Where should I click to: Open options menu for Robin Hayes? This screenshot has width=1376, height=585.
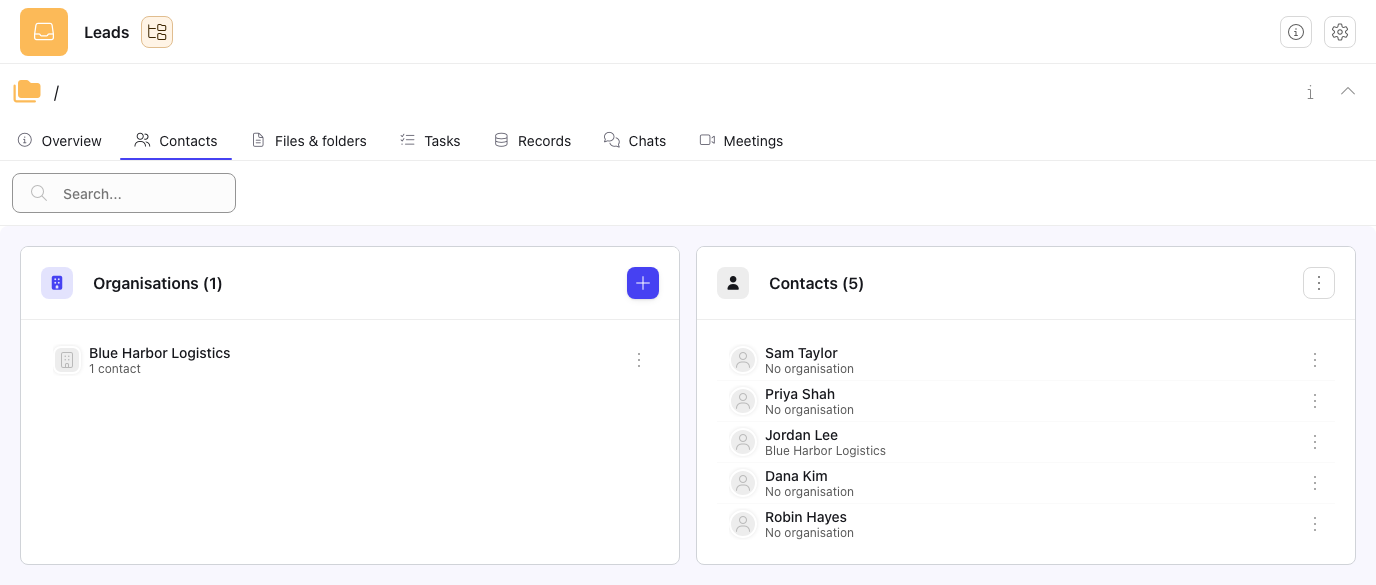tap(1315, 524)
